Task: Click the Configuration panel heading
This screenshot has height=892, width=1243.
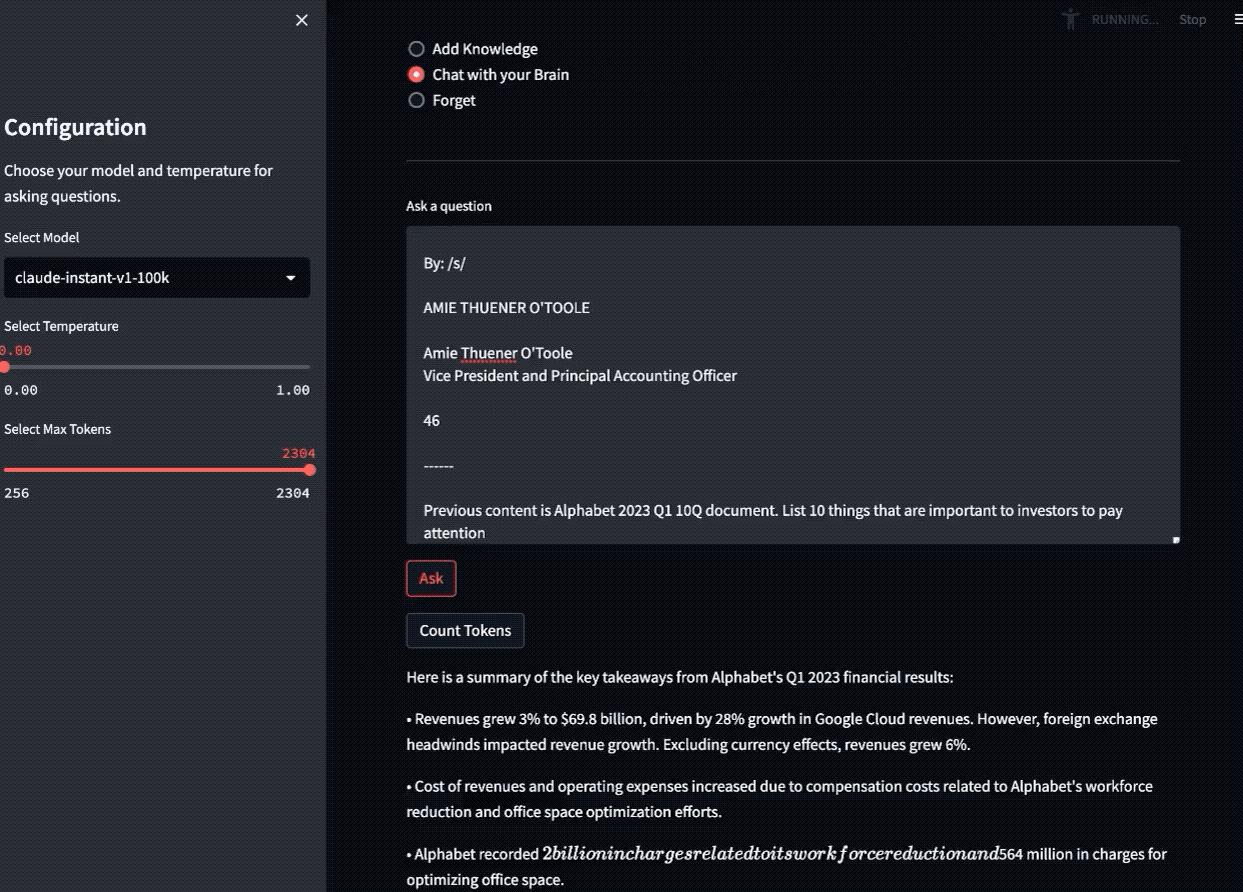Action: (74, 127)
